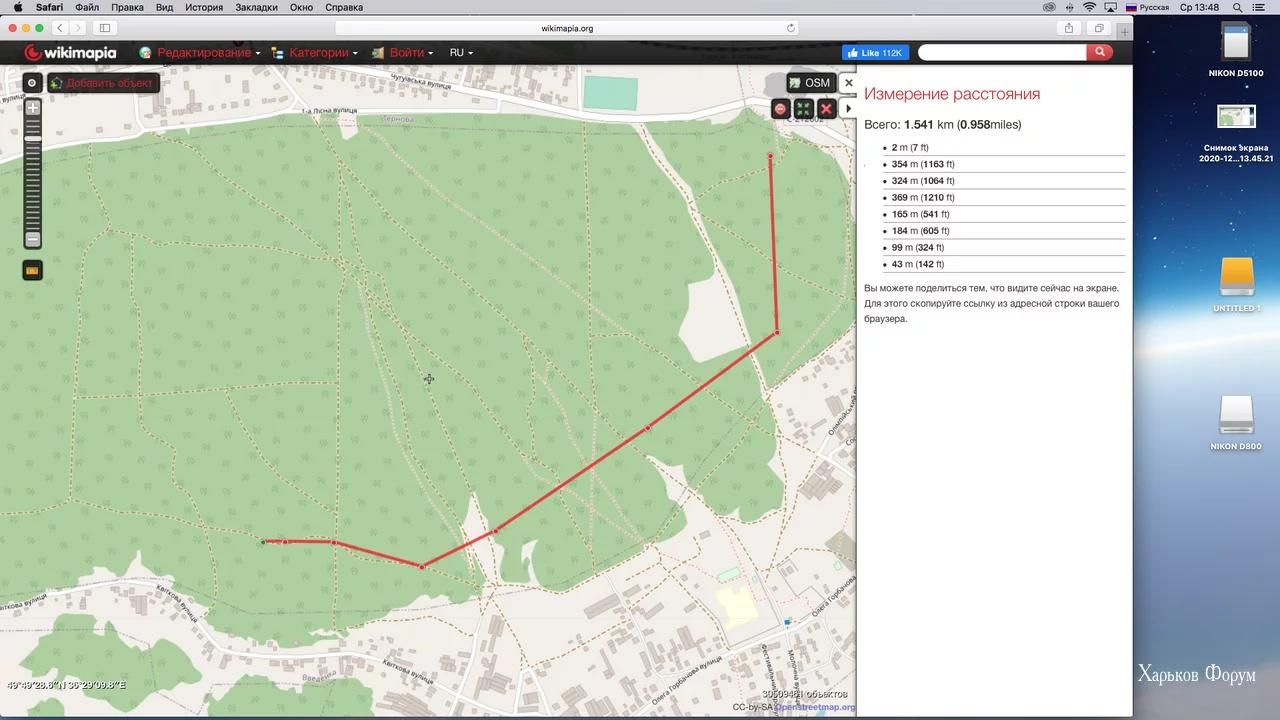This screenshot has width=1280, height=720.
Task: Click the Safari forward button
Action: tap(79, 28)
